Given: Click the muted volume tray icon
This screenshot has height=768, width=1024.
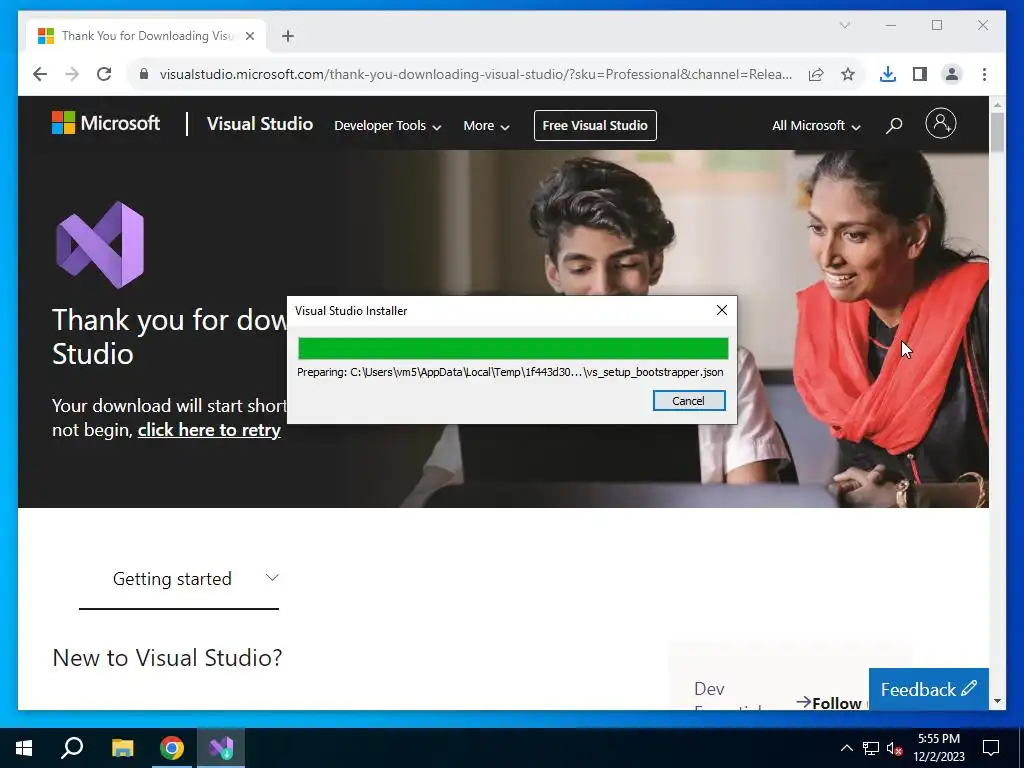Looking at the screenshot, I should (x=894, y=748).
